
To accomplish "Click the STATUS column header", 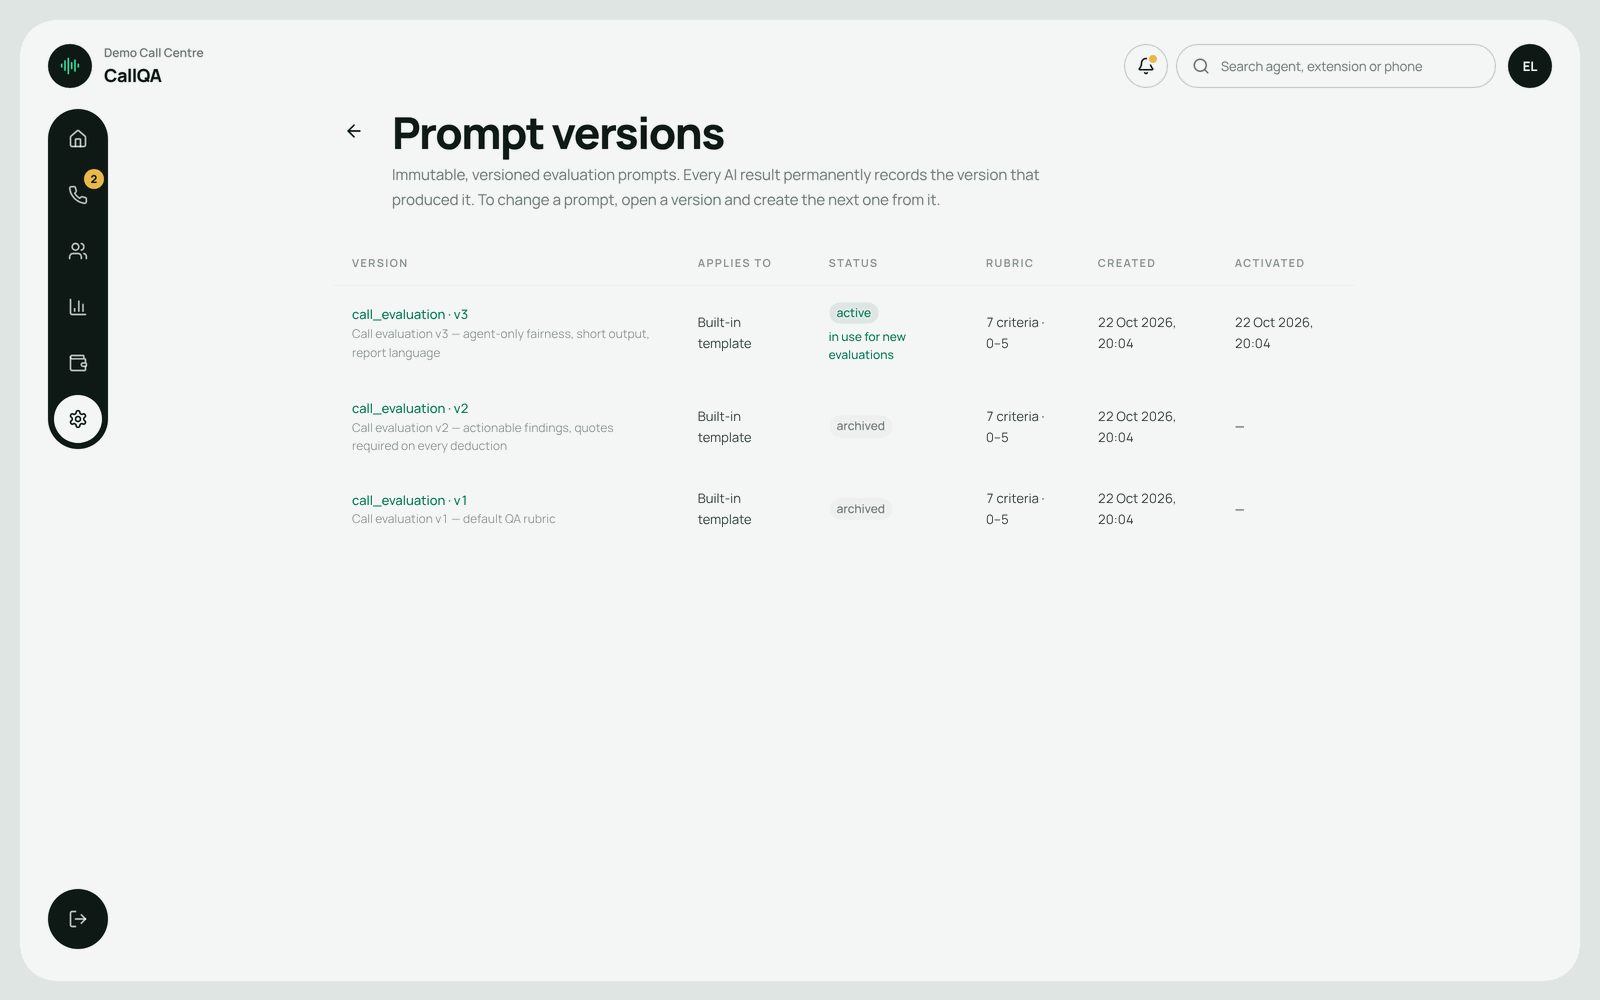I will [x=853, y=263].
